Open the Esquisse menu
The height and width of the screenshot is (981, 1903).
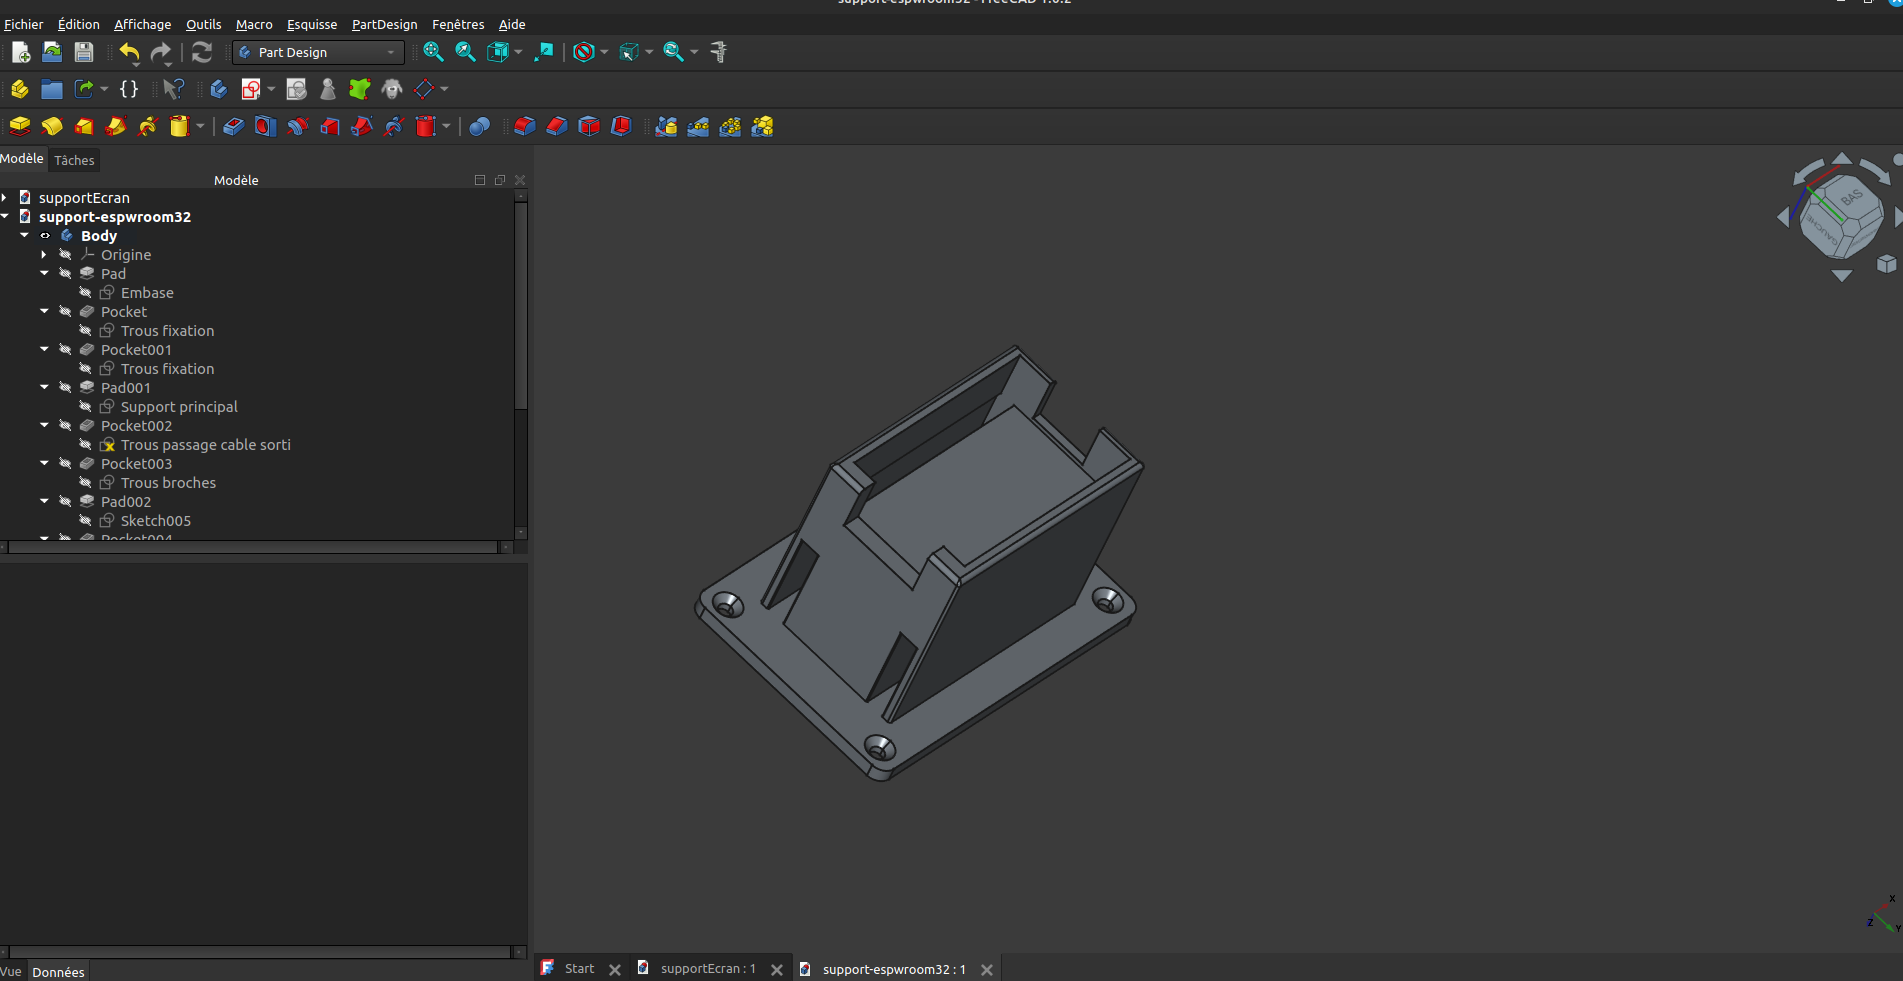(x=311, y=24)
